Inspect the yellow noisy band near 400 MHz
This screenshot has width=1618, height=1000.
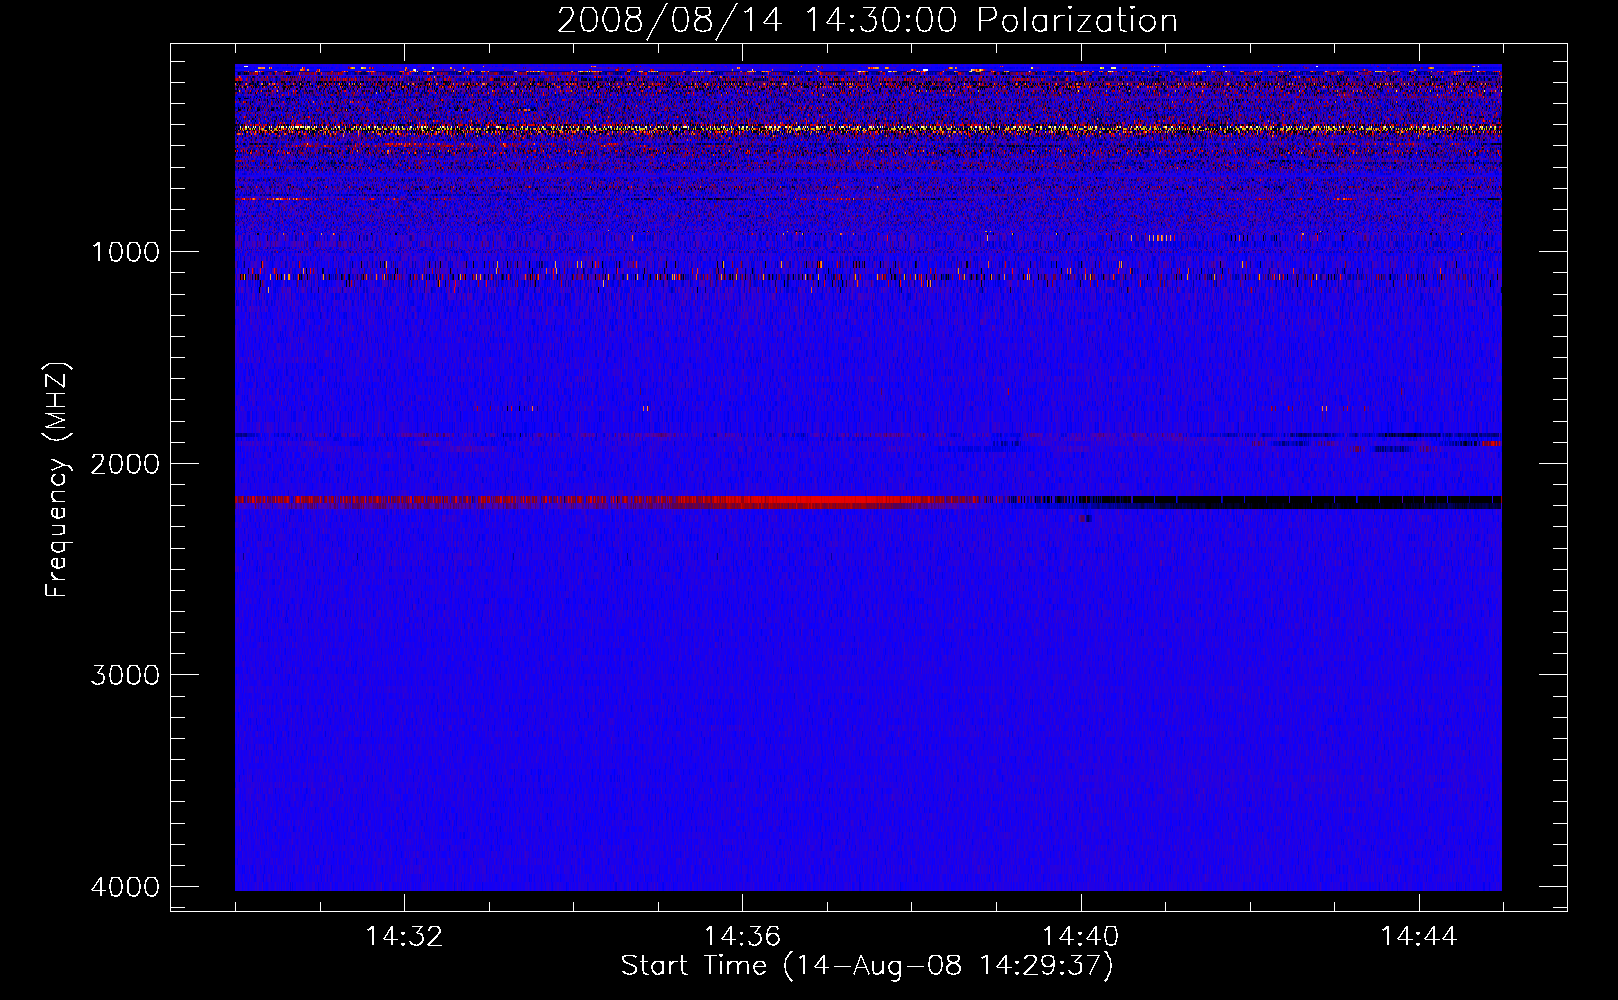[x=868, y=129]
